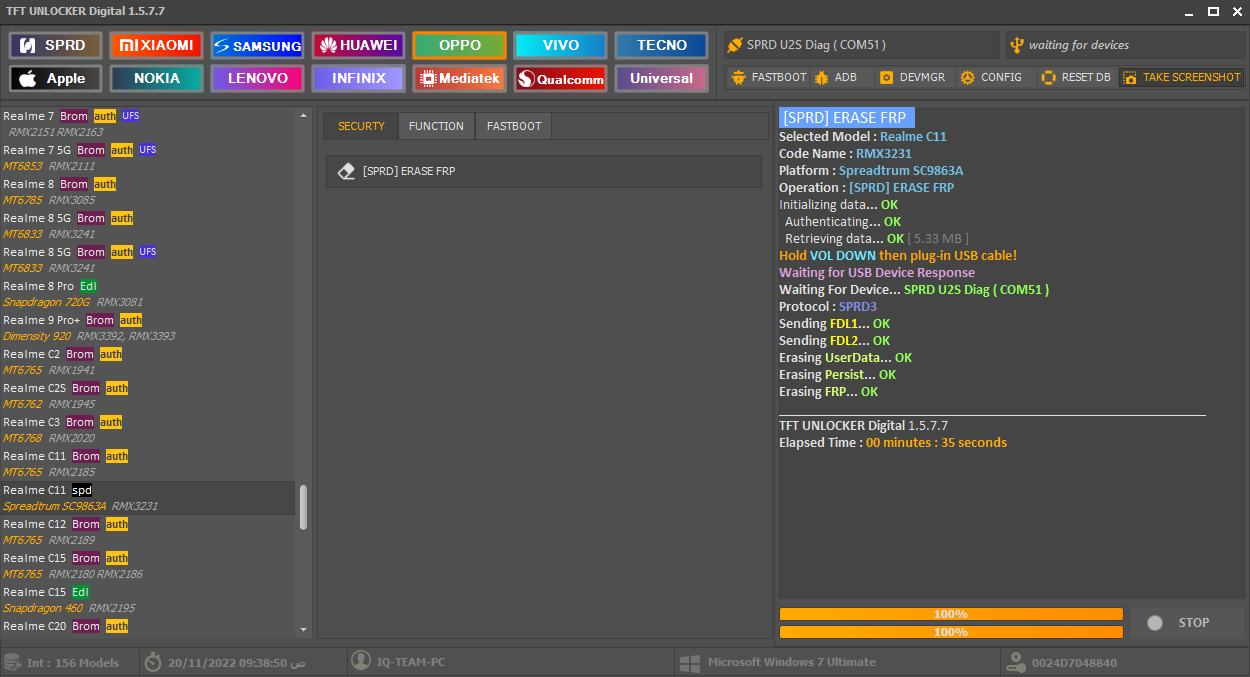
Task: Switch to the FUNCTION tab
Action: point(436,126)
